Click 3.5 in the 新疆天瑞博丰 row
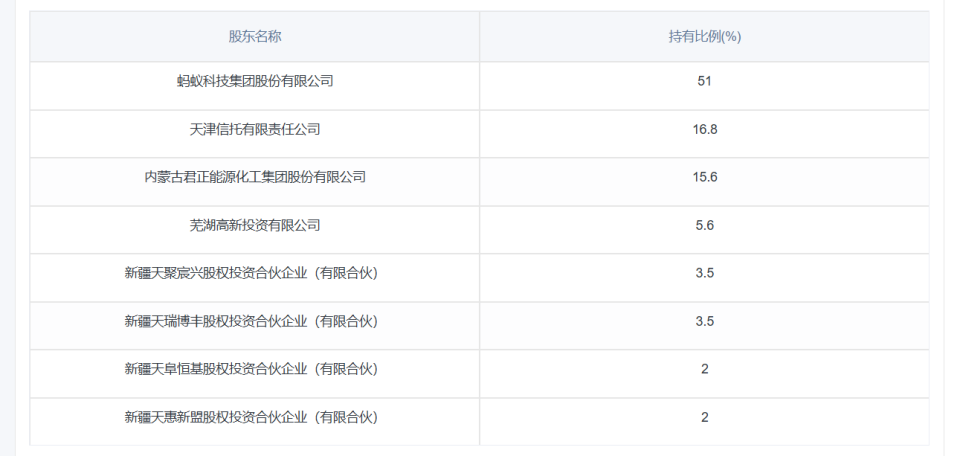 pyautogui.click(x=705, y=321)
